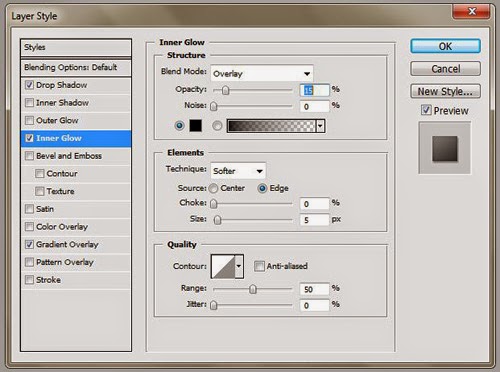Click the glow gradient bar
The image size is (500, 372).
pyautogui.click(x=272, y=126)
